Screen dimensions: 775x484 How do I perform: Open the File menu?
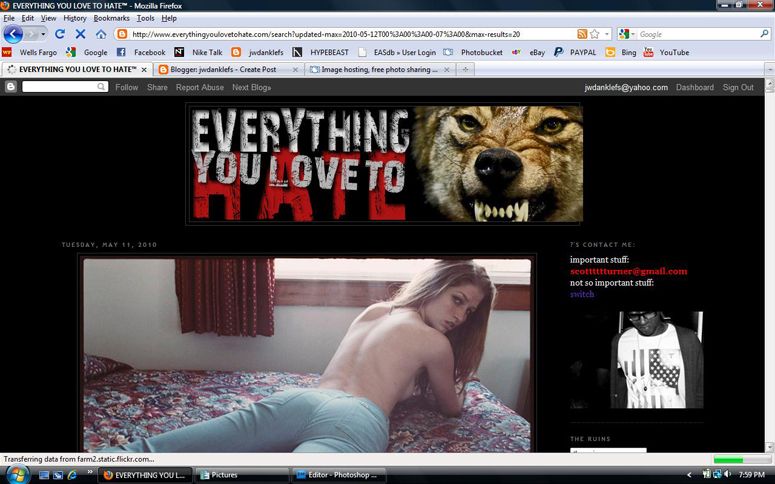[9, 18]
